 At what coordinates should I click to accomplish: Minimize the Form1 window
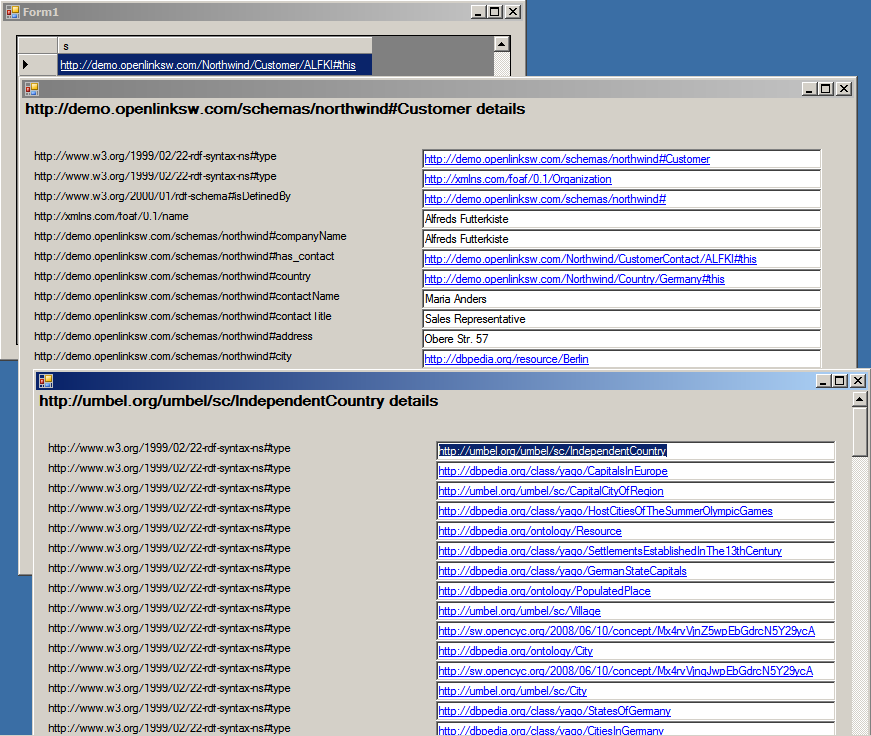click(x=477, y=11)
